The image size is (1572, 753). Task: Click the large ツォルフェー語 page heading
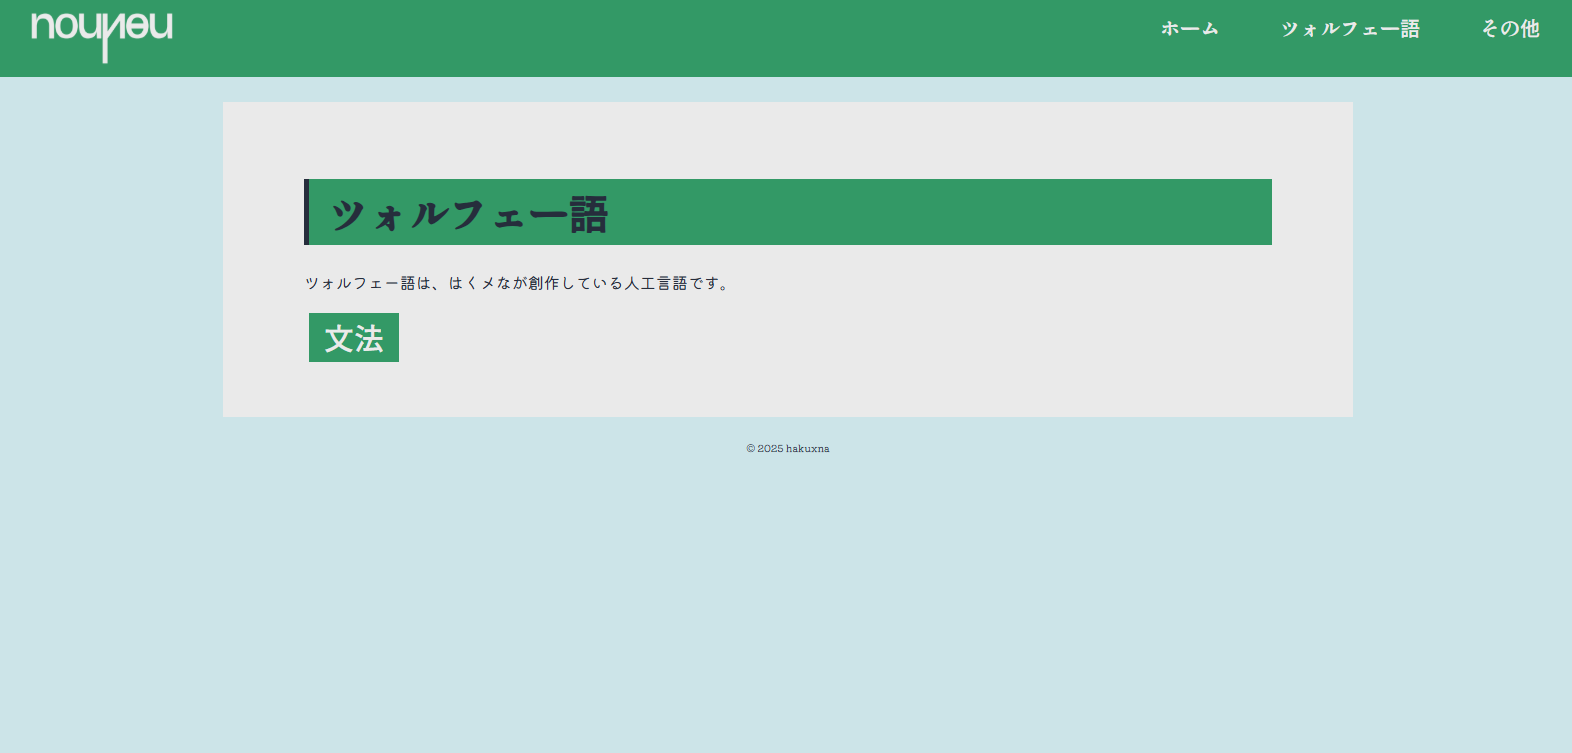[470, 214]
